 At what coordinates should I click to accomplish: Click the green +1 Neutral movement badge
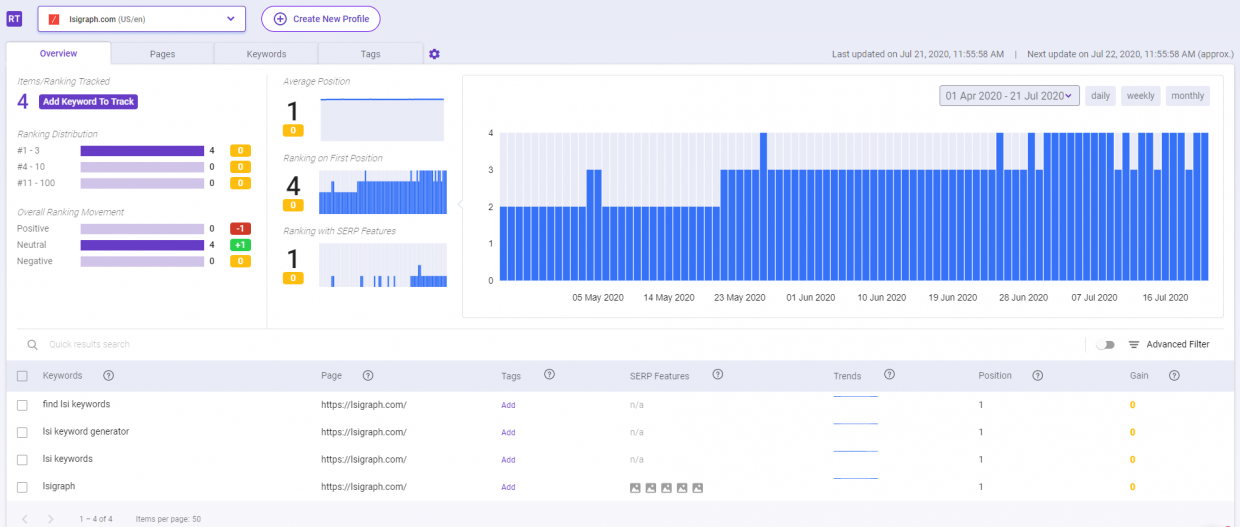[x=240, y=245]
